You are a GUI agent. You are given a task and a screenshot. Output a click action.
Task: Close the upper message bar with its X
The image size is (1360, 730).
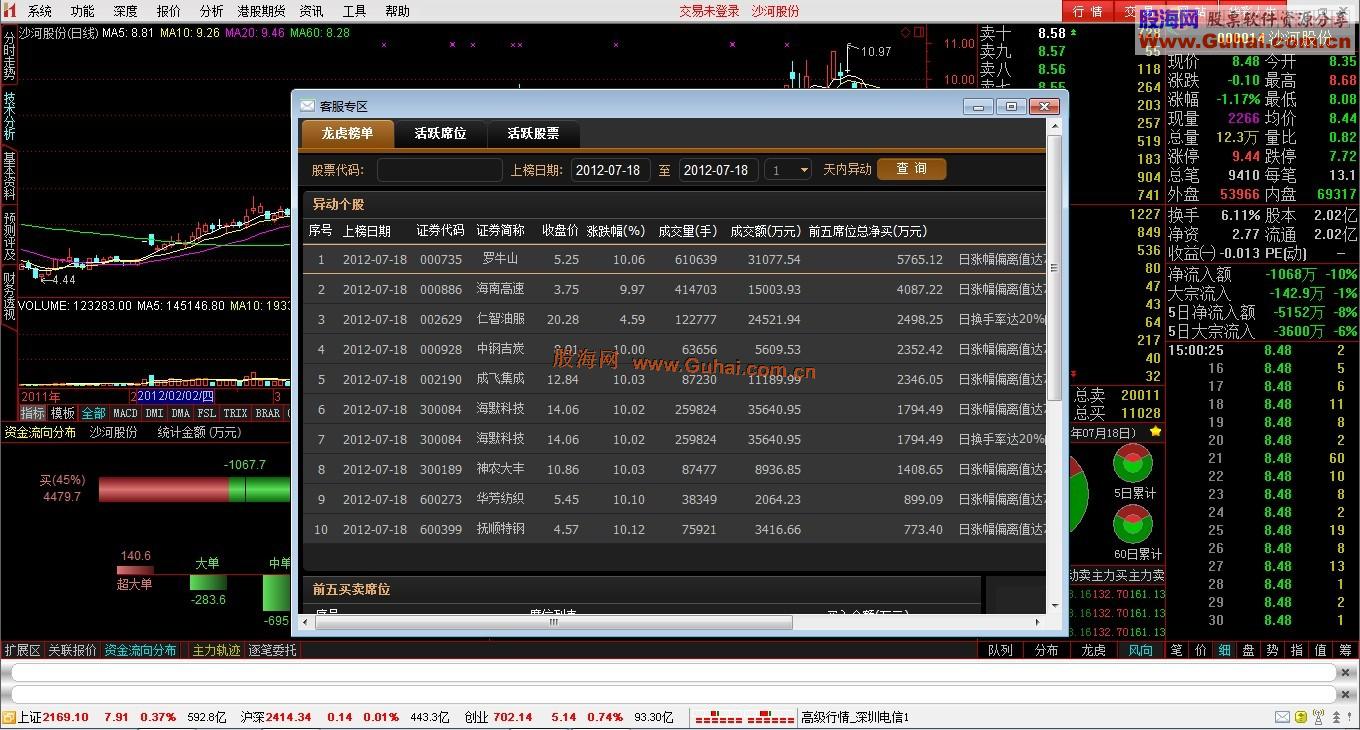click(x=1346, y=673)
